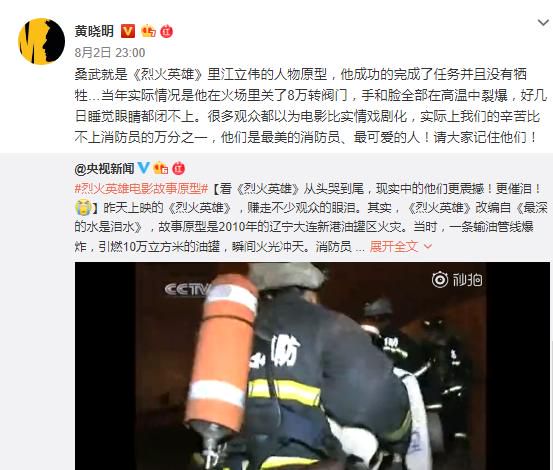Click the reposted 央视新闻 text body
Viewport: 553px width, 470px height.
(x=311, y=218)
